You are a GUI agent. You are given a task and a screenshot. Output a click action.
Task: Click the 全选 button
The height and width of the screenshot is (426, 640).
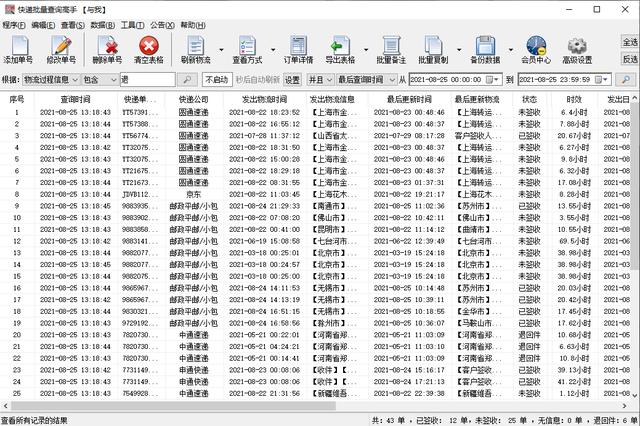630,42
